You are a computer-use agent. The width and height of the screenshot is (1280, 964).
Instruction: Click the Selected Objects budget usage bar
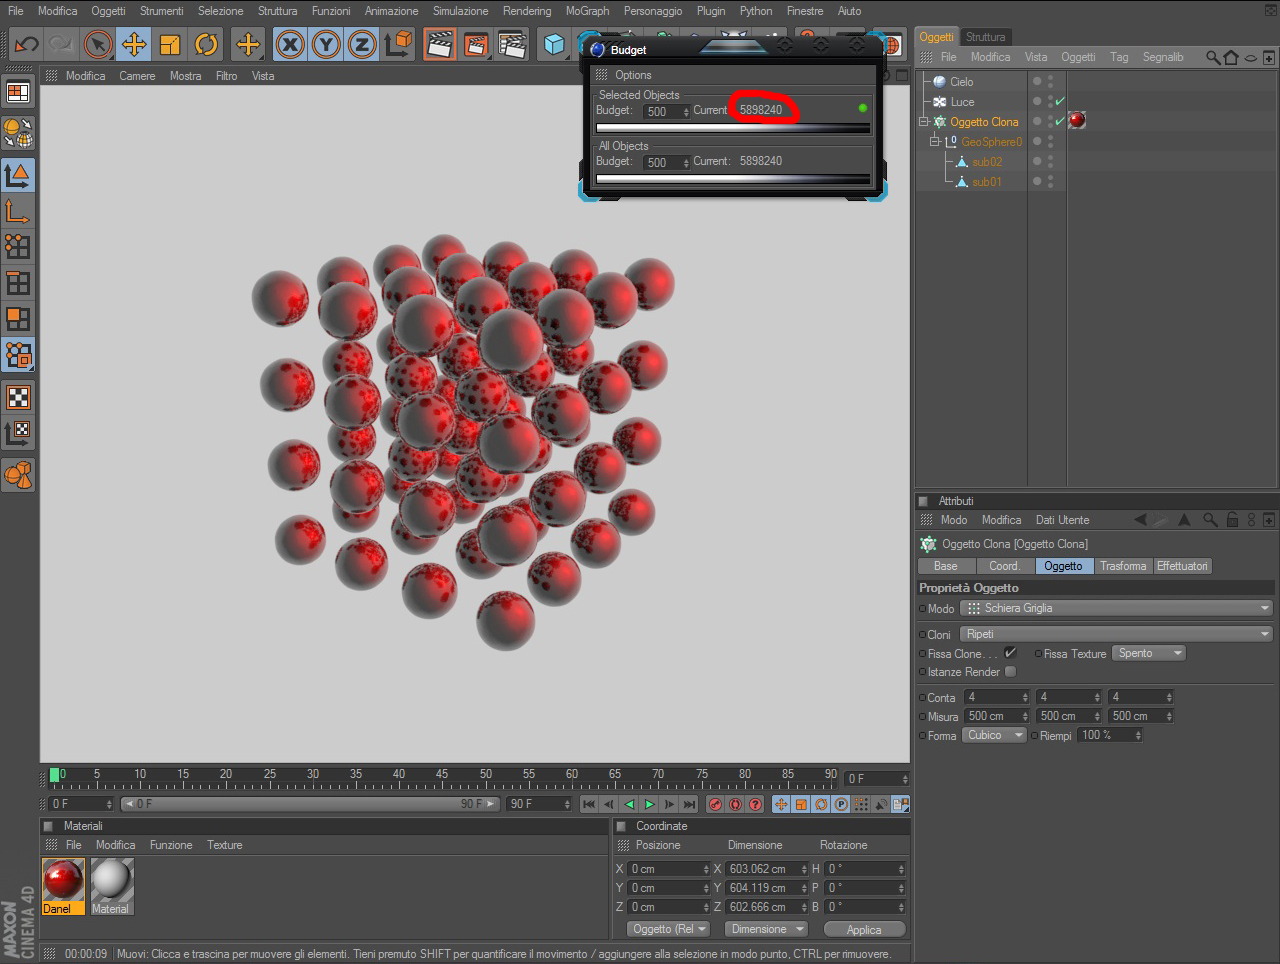733,128
